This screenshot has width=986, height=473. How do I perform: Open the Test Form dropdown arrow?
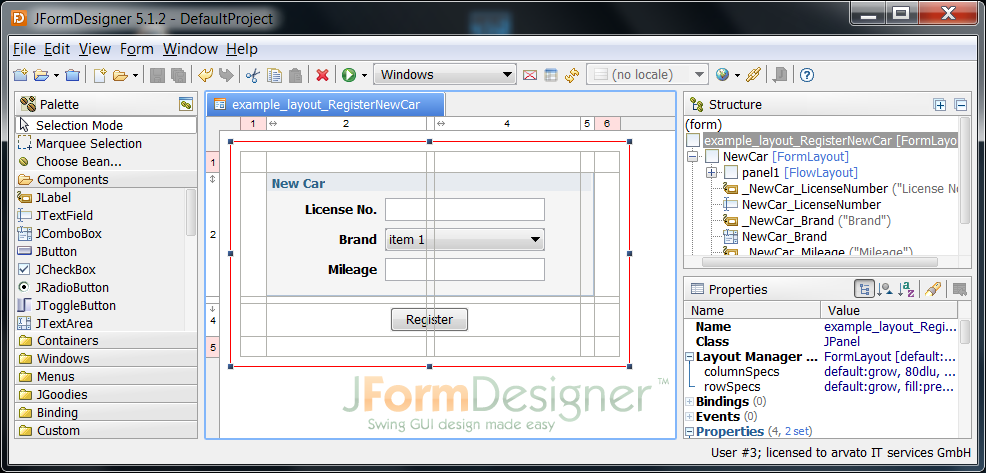364,75
